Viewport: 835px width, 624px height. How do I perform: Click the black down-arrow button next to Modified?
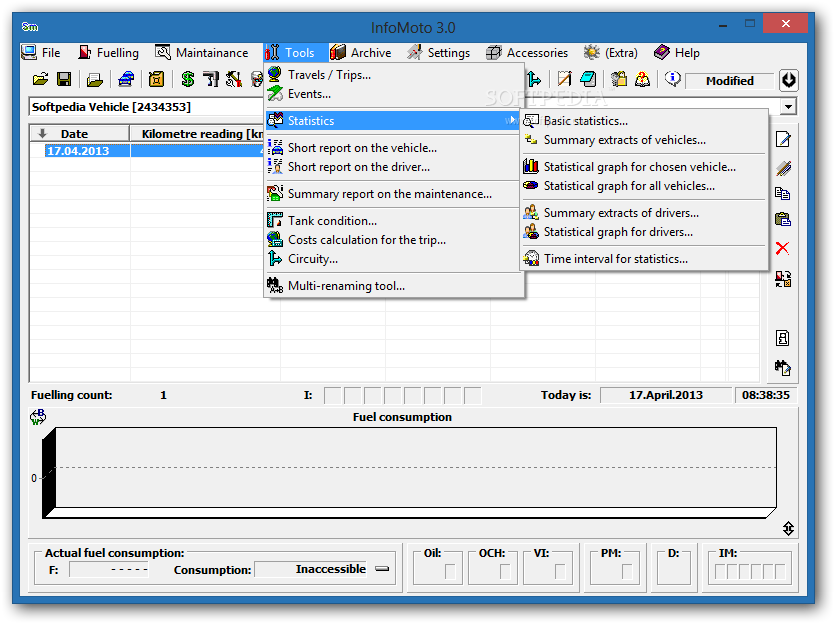tap(788, 80)
